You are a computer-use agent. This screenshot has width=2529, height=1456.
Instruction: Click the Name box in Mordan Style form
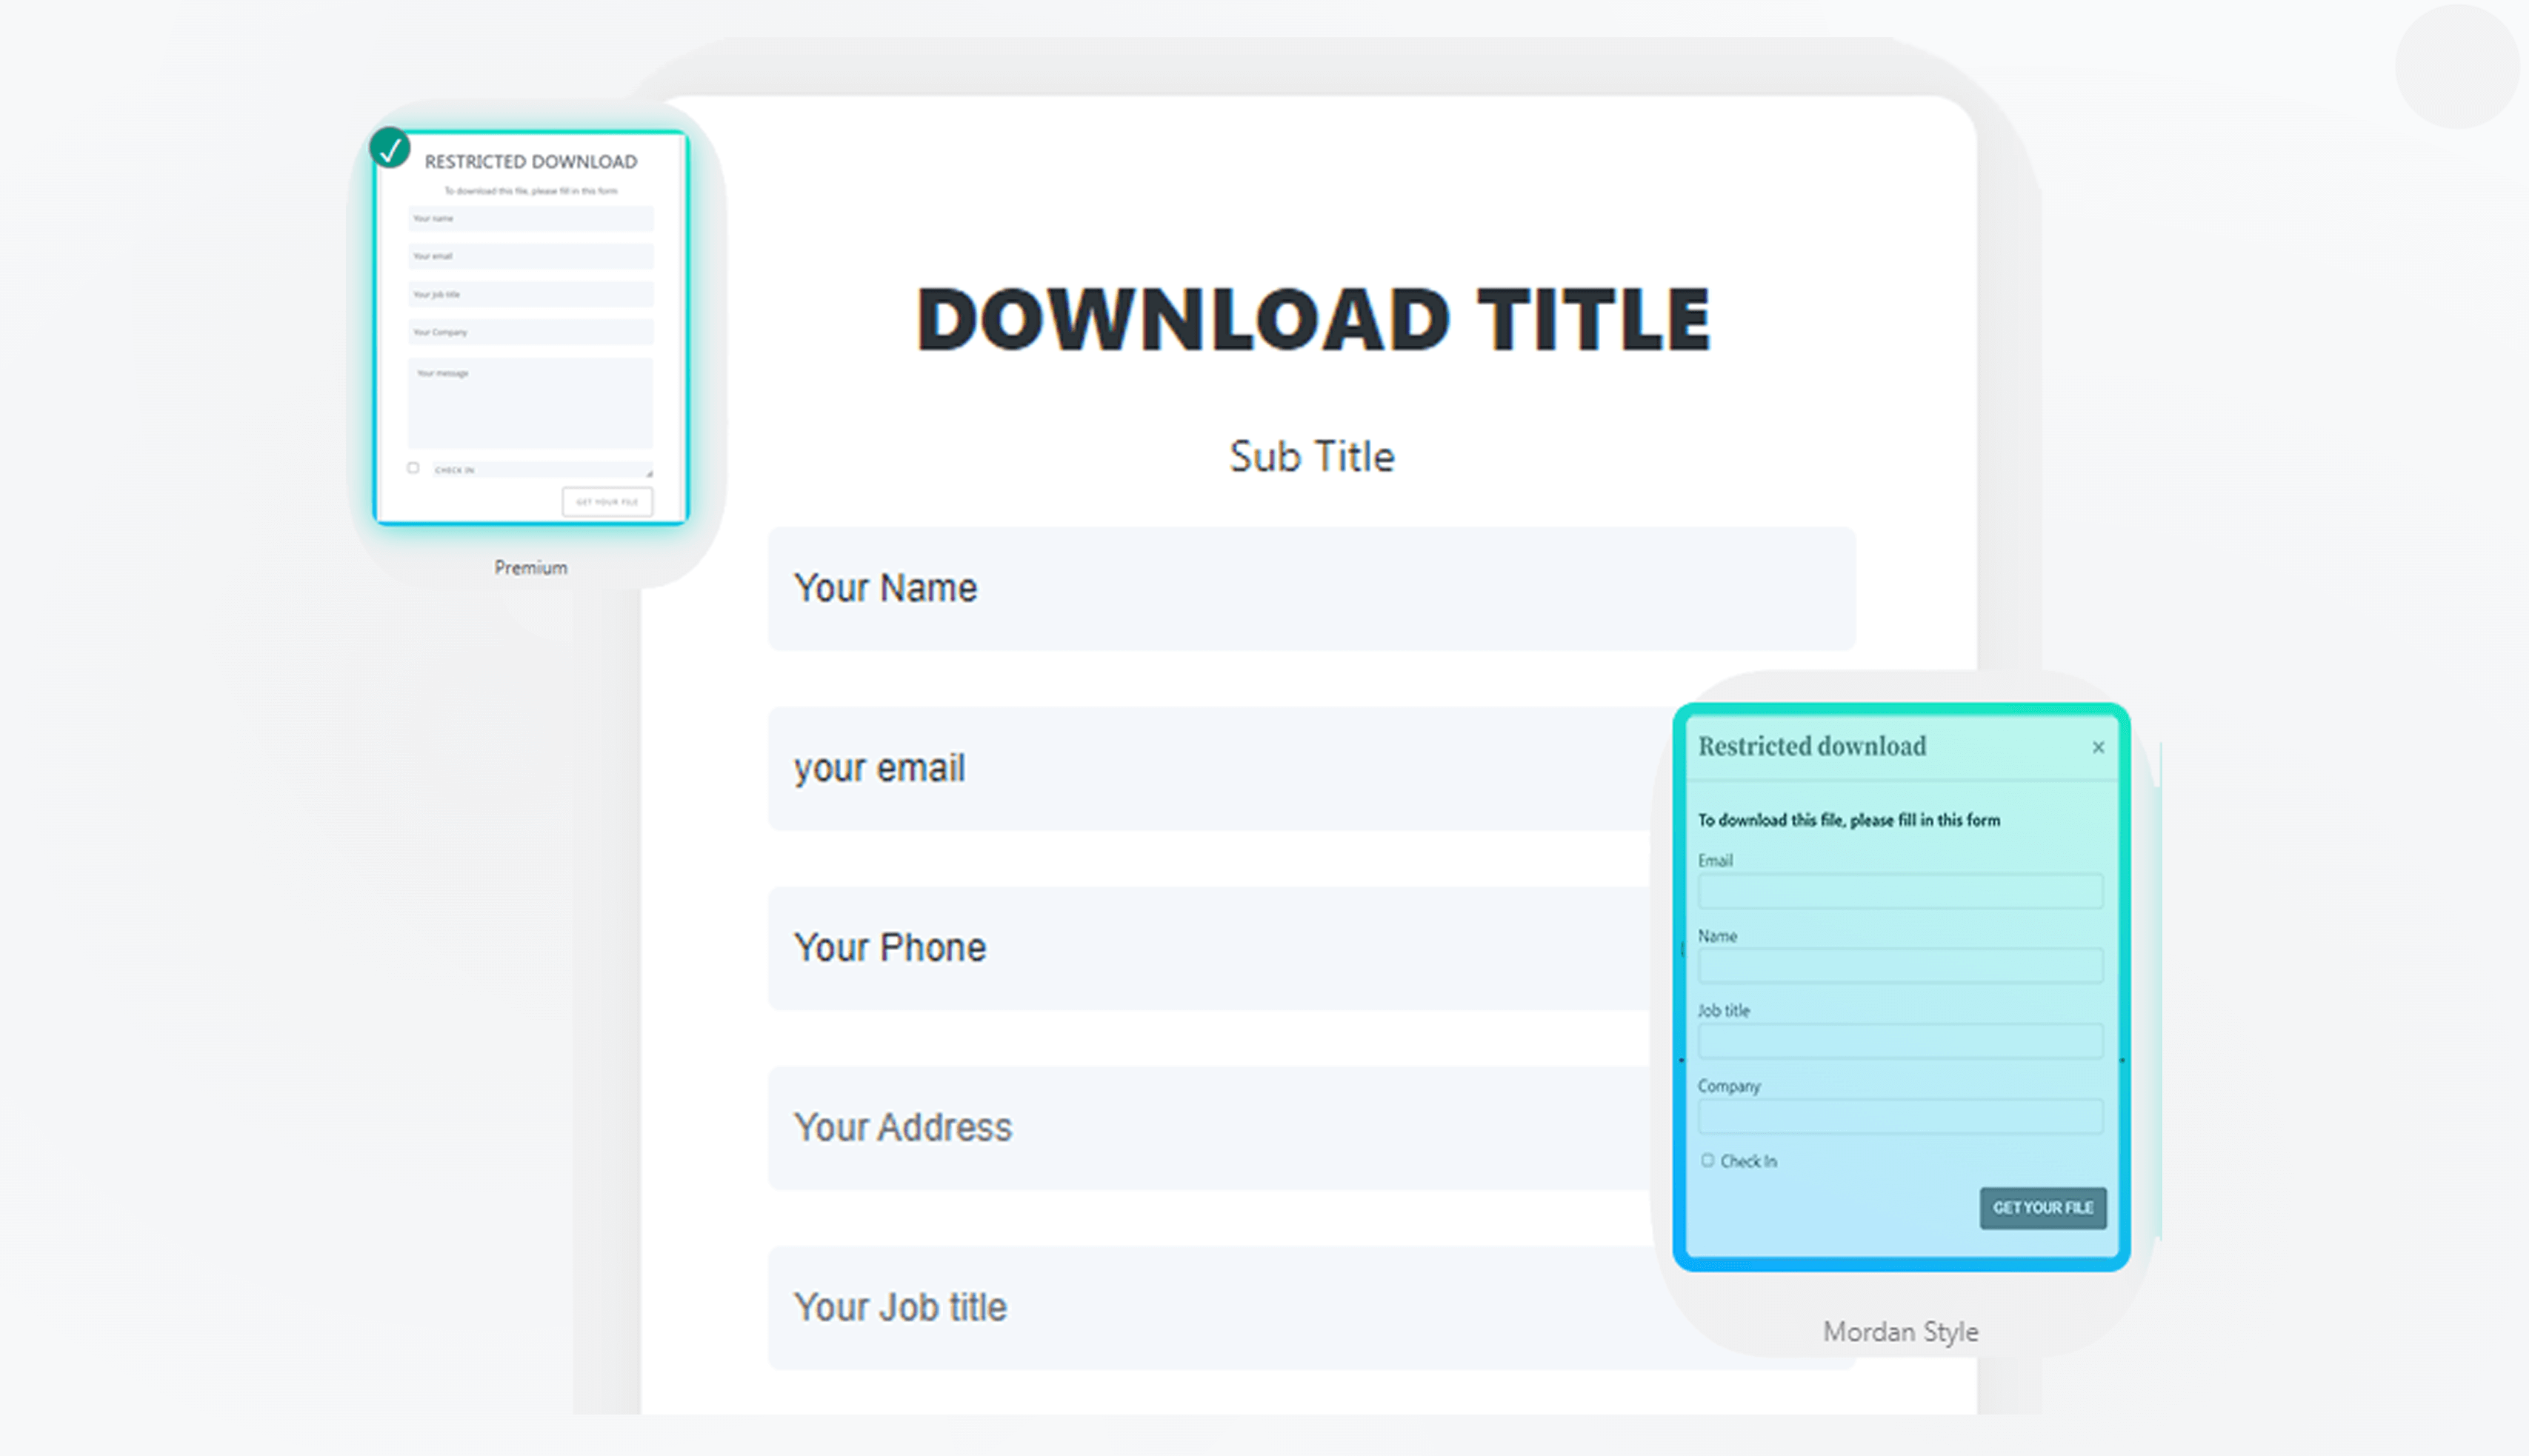coord(1899,965)
